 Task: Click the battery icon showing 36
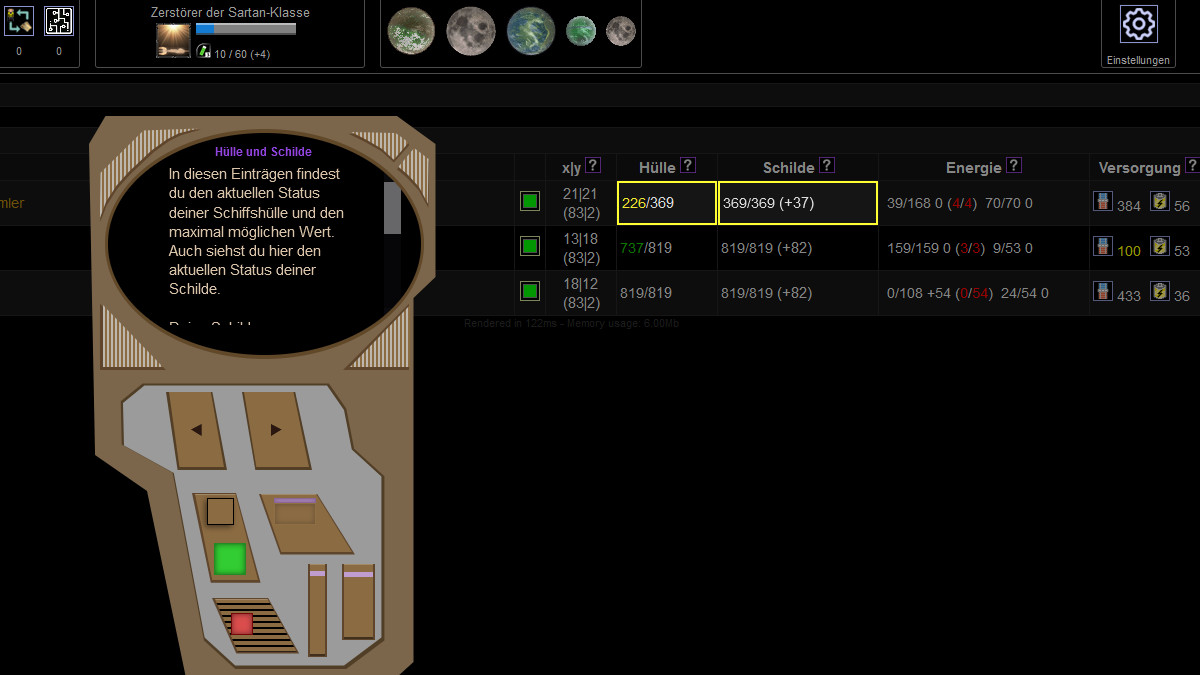pos(1158,291)
